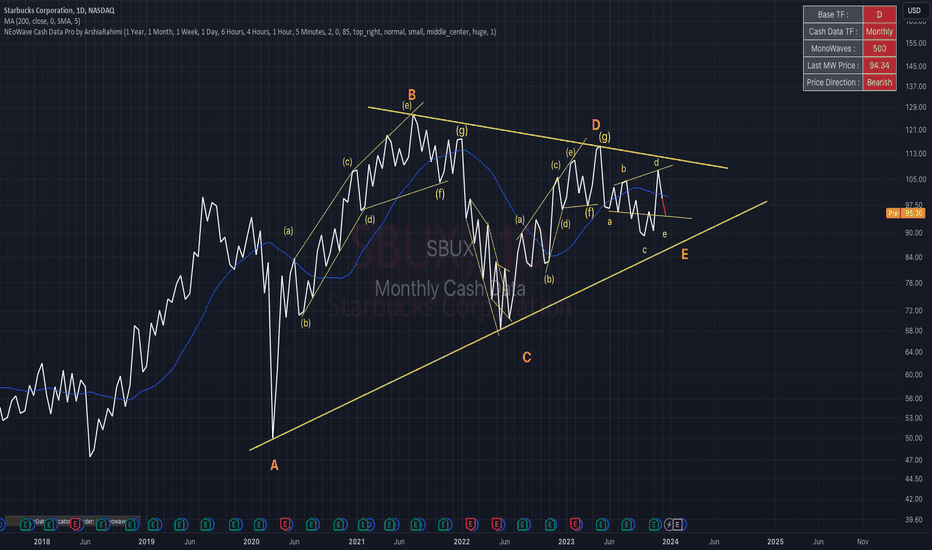
Task: Open the first red earnings marker of 2022
Action: [x=471, y=524]
